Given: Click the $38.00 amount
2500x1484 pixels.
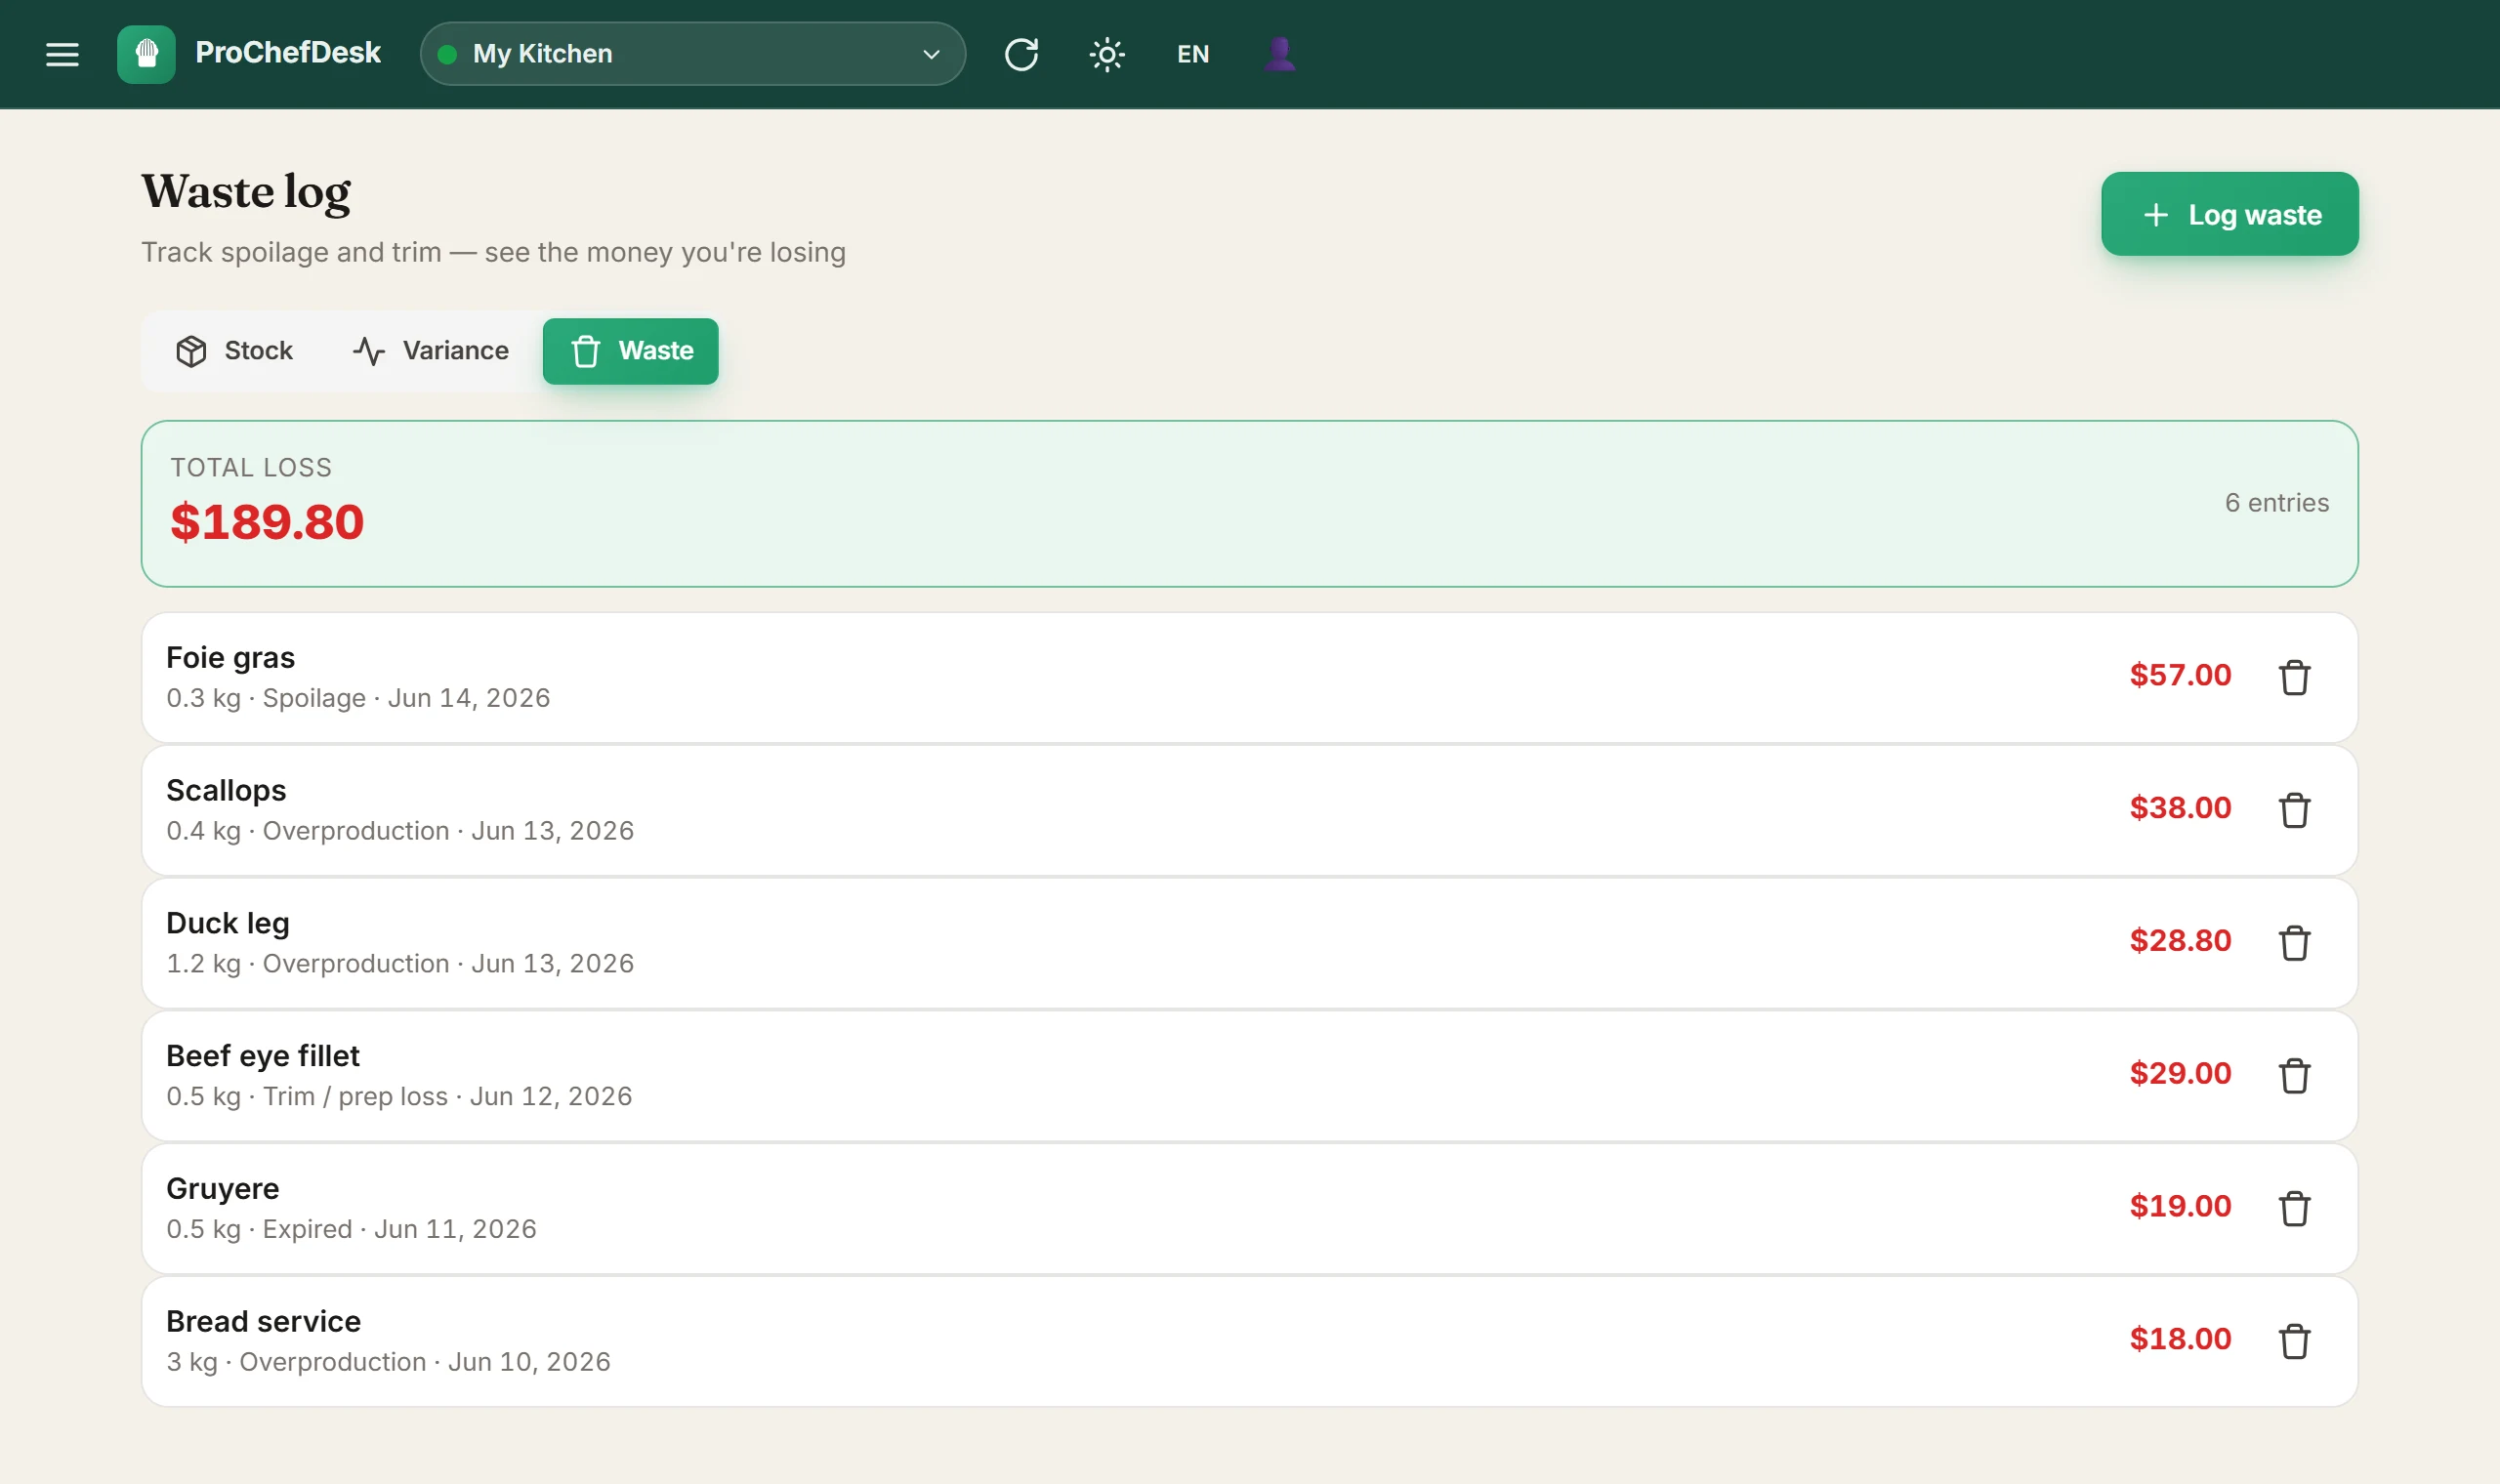Looking at the screenshot, I should point(2180,808).
